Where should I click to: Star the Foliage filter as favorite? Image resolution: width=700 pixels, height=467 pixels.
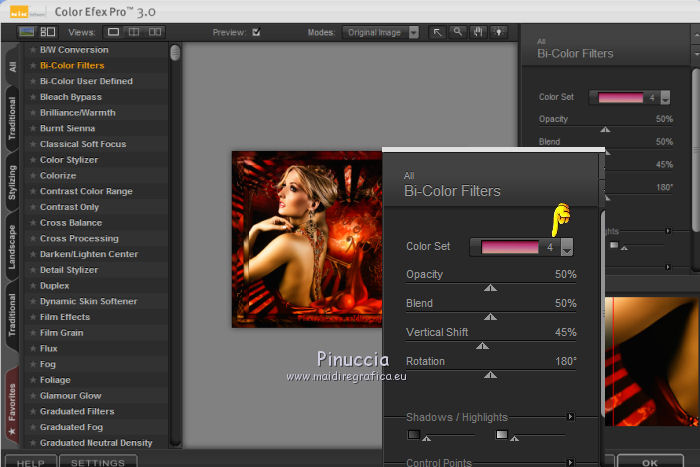[33, 380]
